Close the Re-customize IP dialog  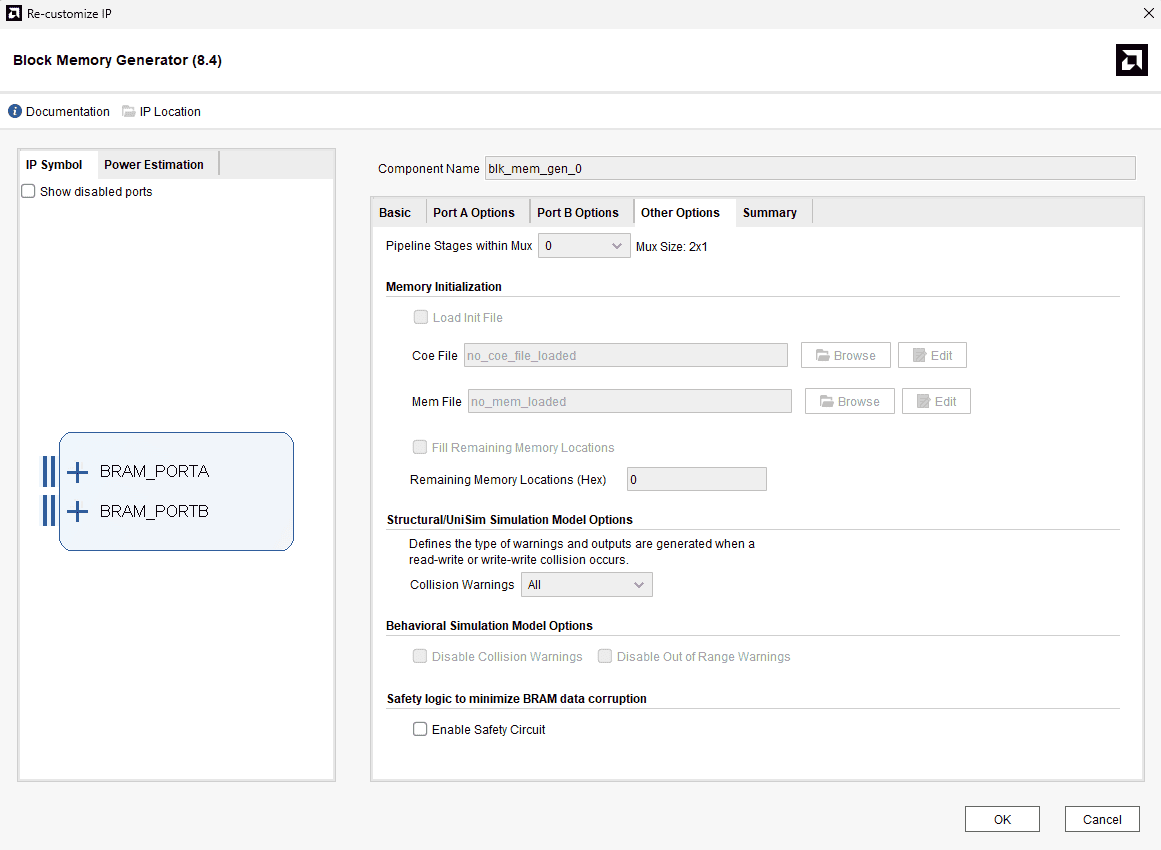point(1147,13)
